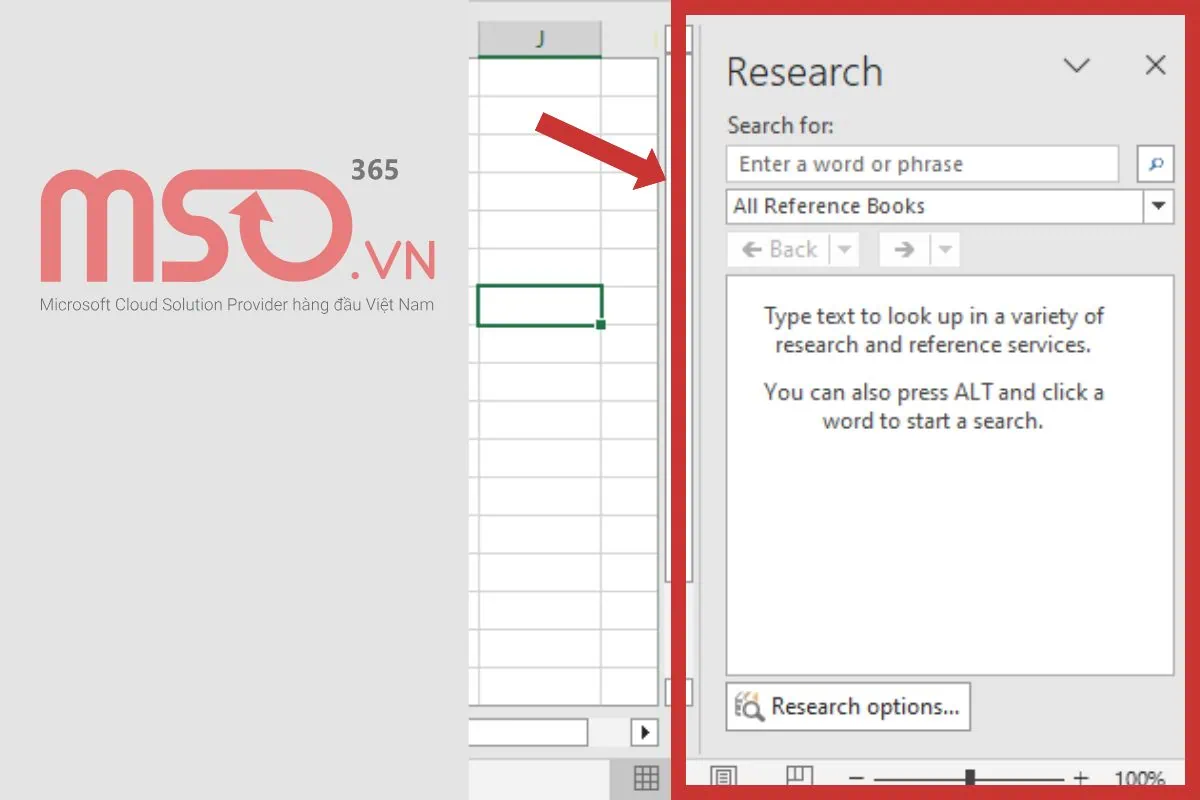Click the Enter a word or phrase field
The height and width of the screenshot is (800, 1200).
click(x=920, y=163)
